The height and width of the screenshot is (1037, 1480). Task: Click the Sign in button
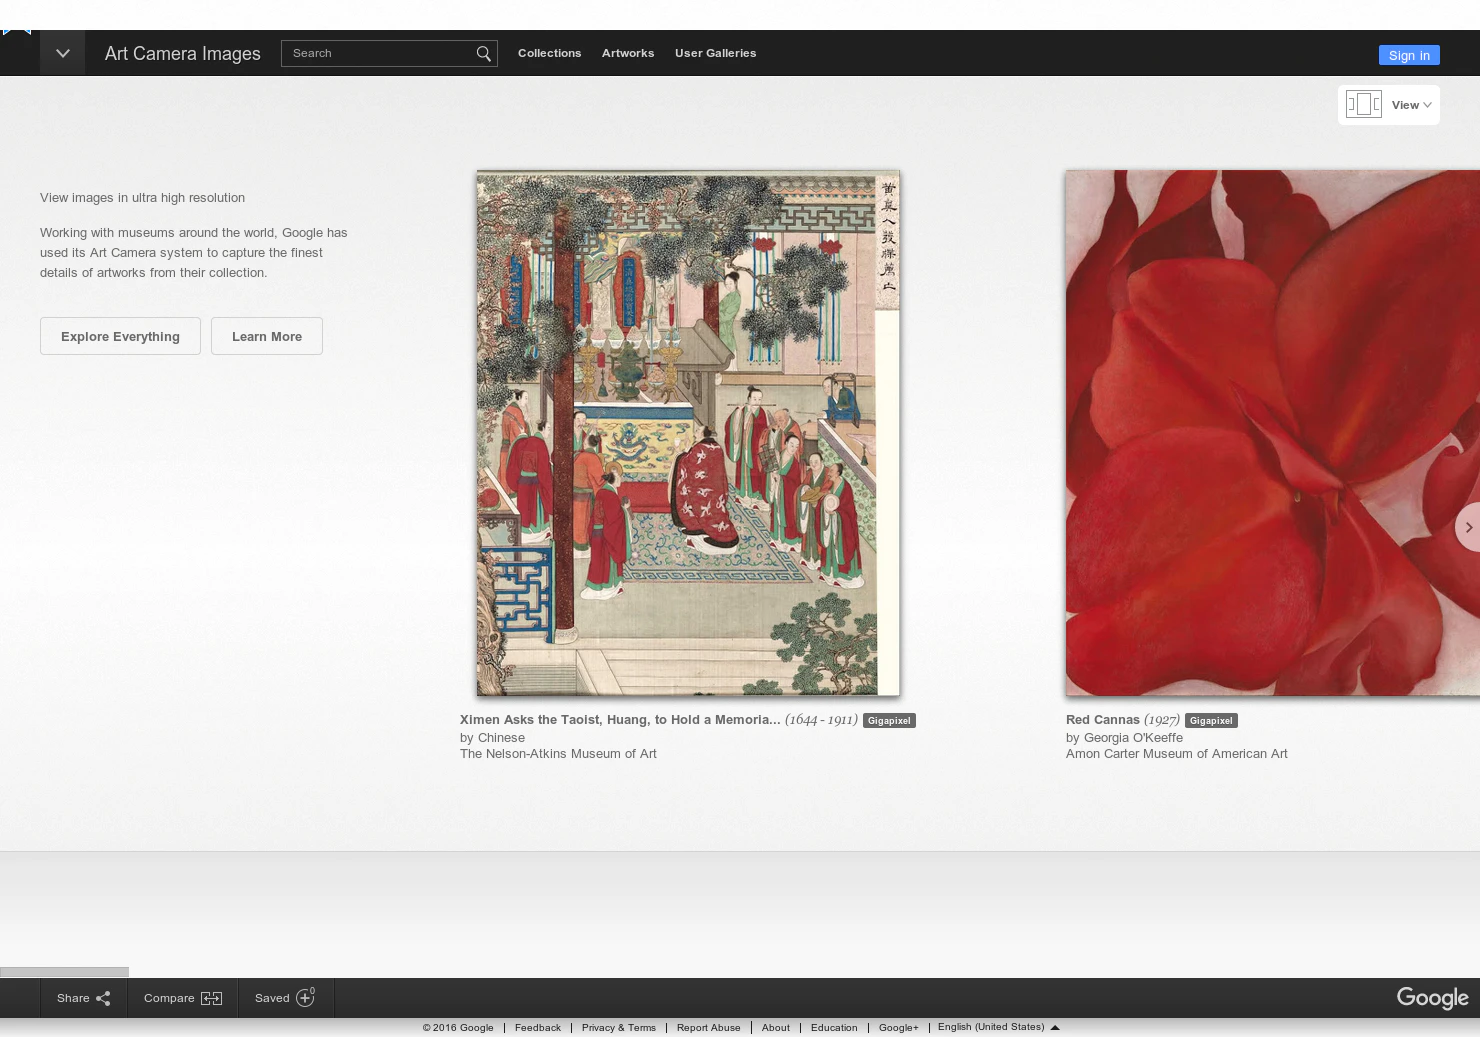pyautogui.click(x=1409, y=55)
